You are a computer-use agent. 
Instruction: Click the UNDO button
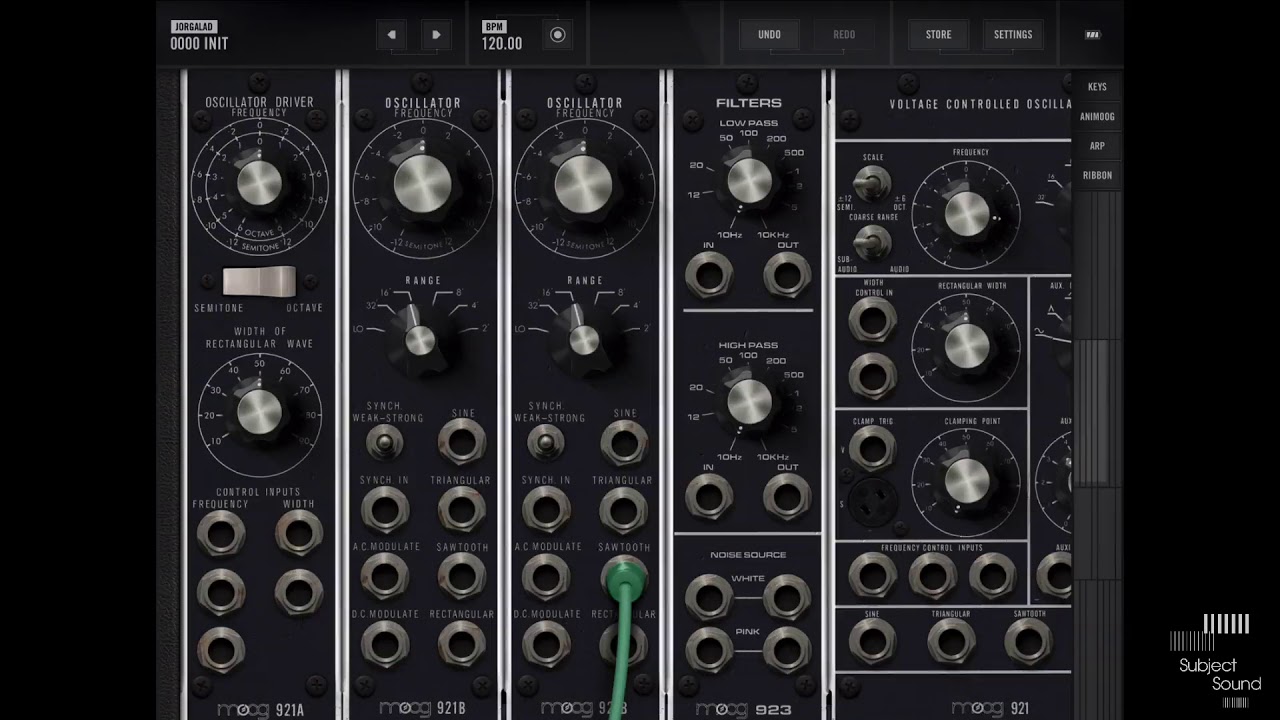point(769,35)
